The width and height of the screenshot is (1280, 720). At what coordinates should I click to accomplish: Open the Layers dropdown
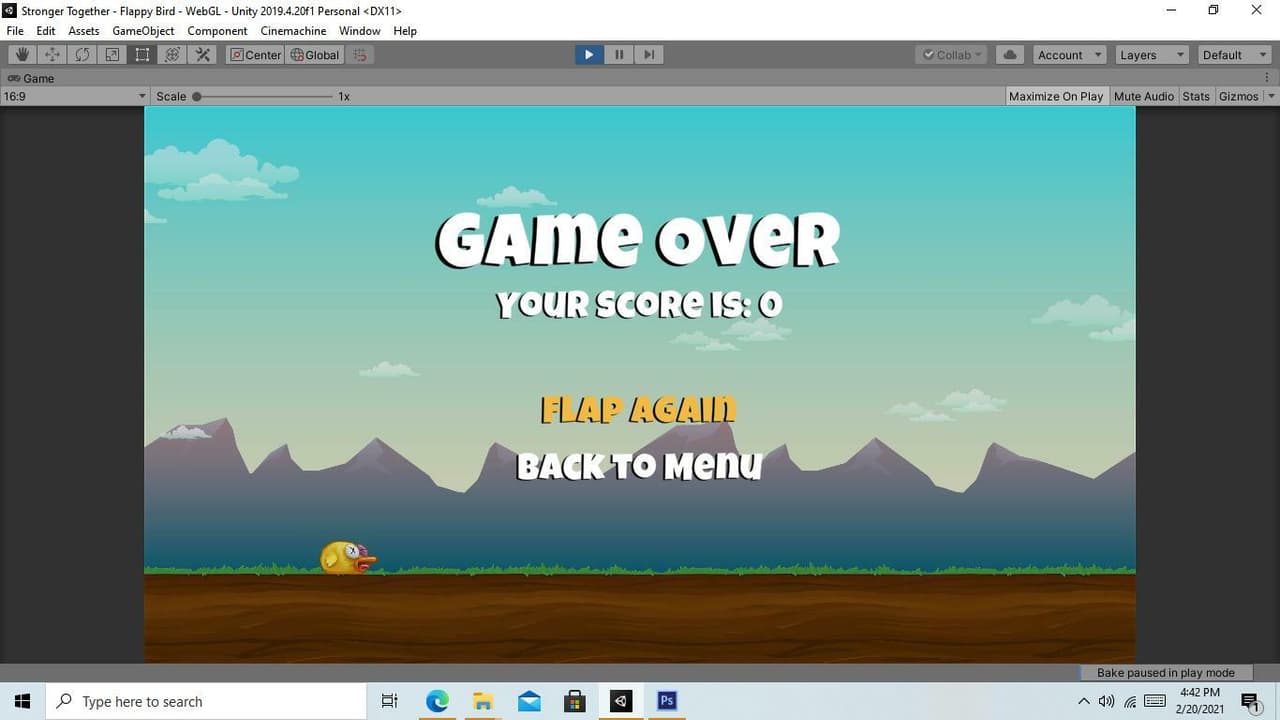click(x=1151, y=55)
